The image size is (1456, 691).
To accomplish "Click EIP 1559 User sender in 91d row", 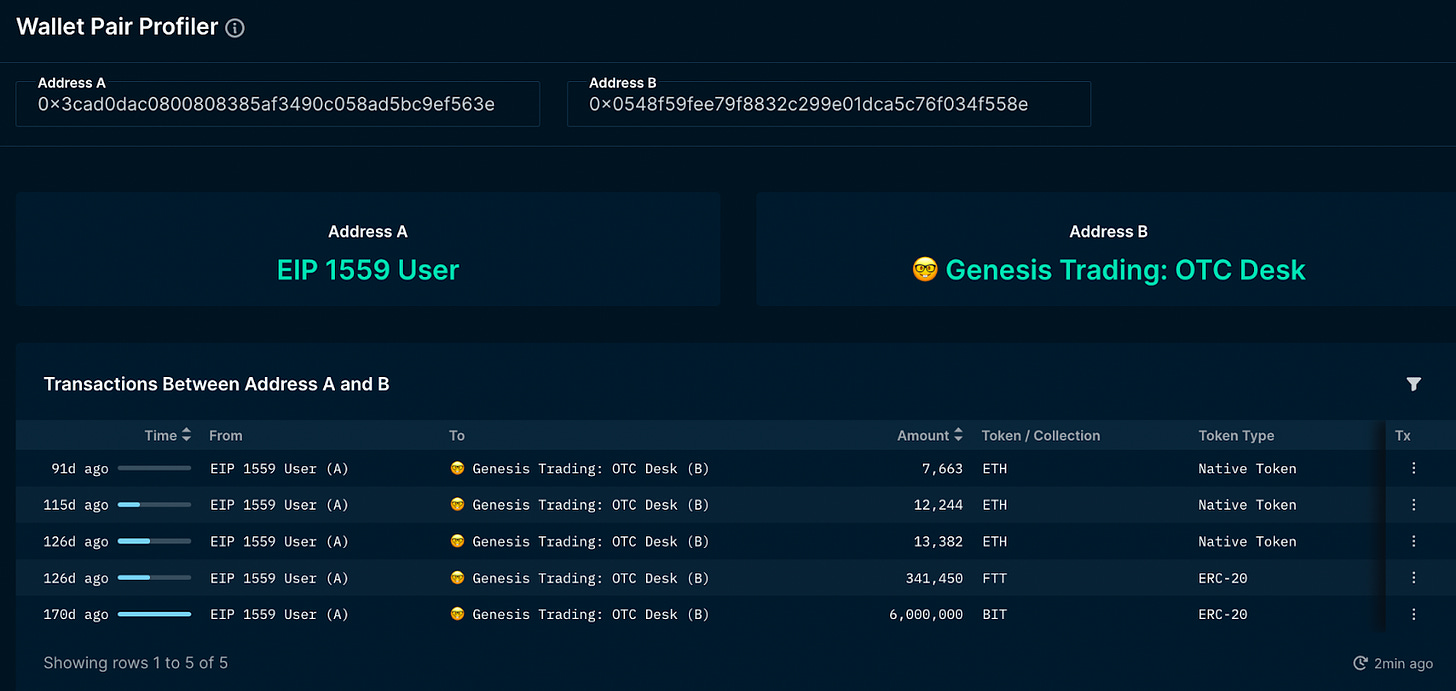I will tap(279, 468).
